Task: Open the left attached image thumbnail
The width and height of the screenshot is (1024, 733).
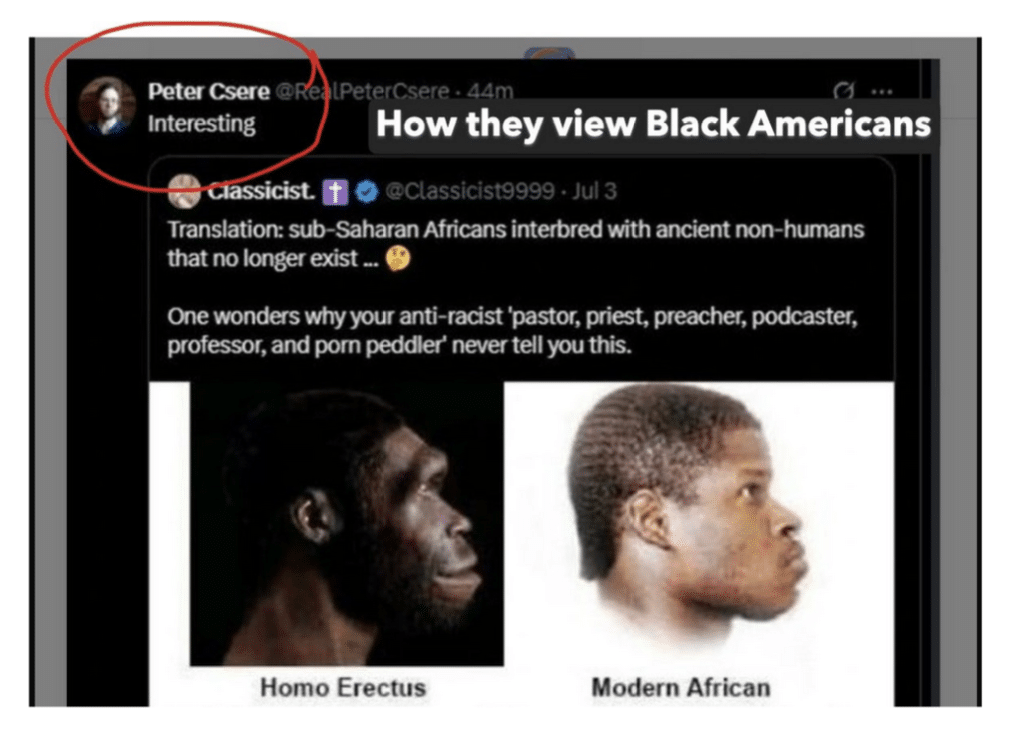Action: coord(346,523)
